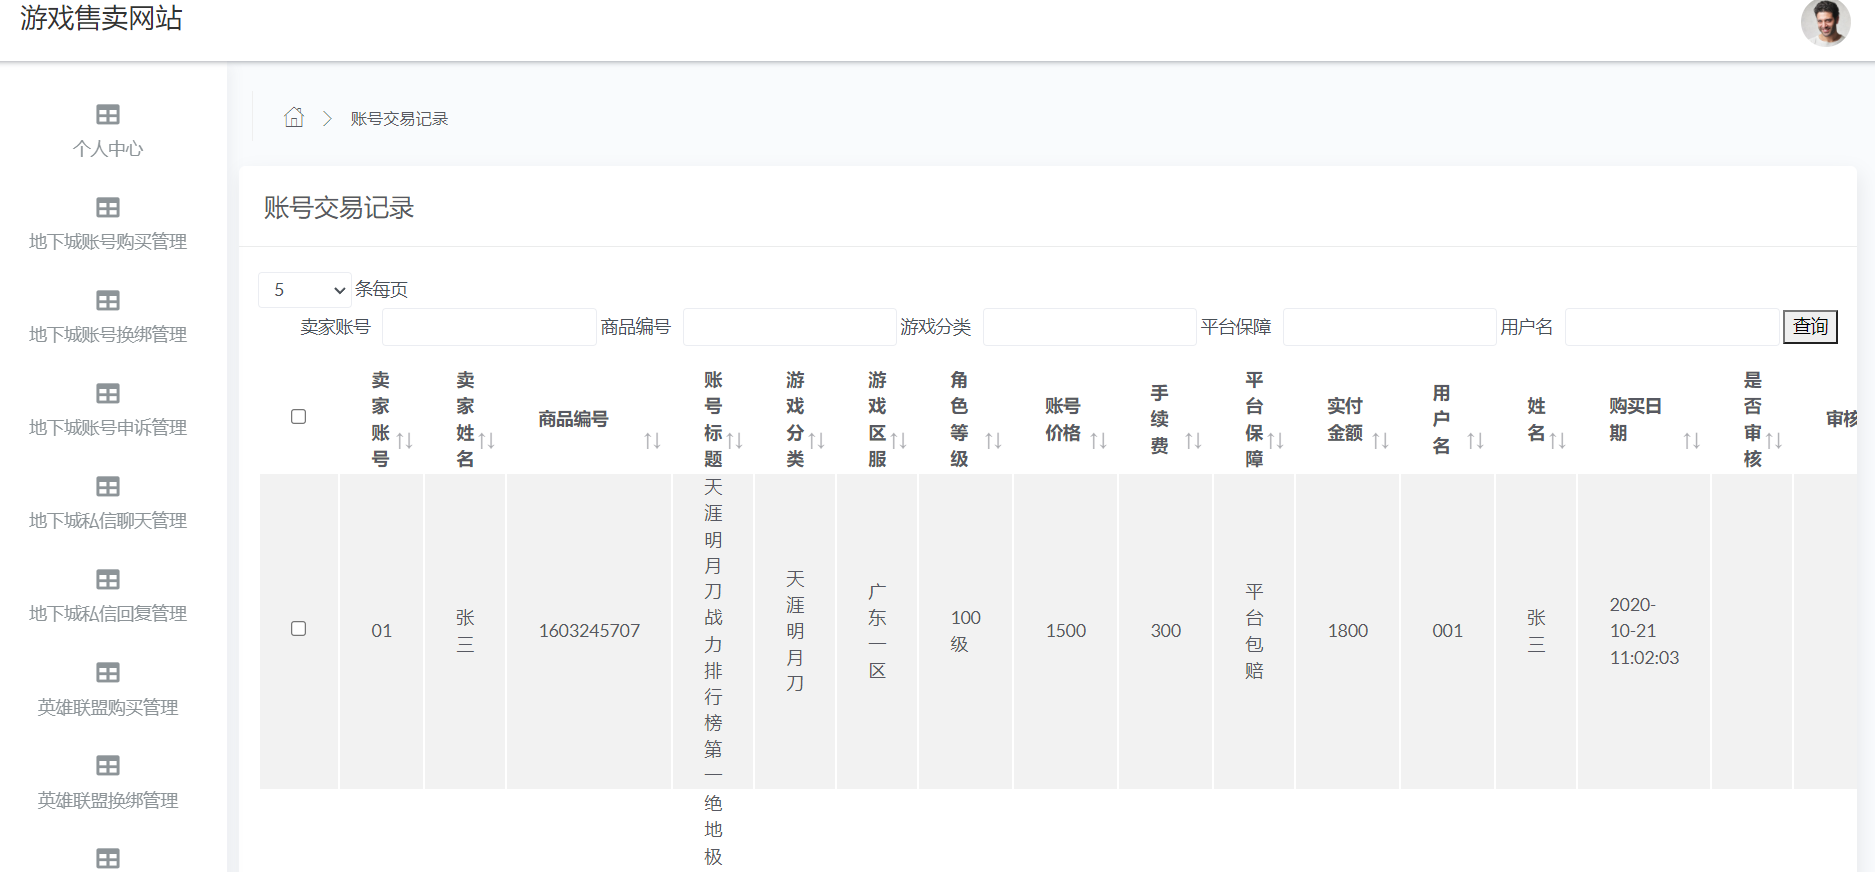
Task: Sort by 卖家姓名 column arrows
Action: (x=486, y=441)
